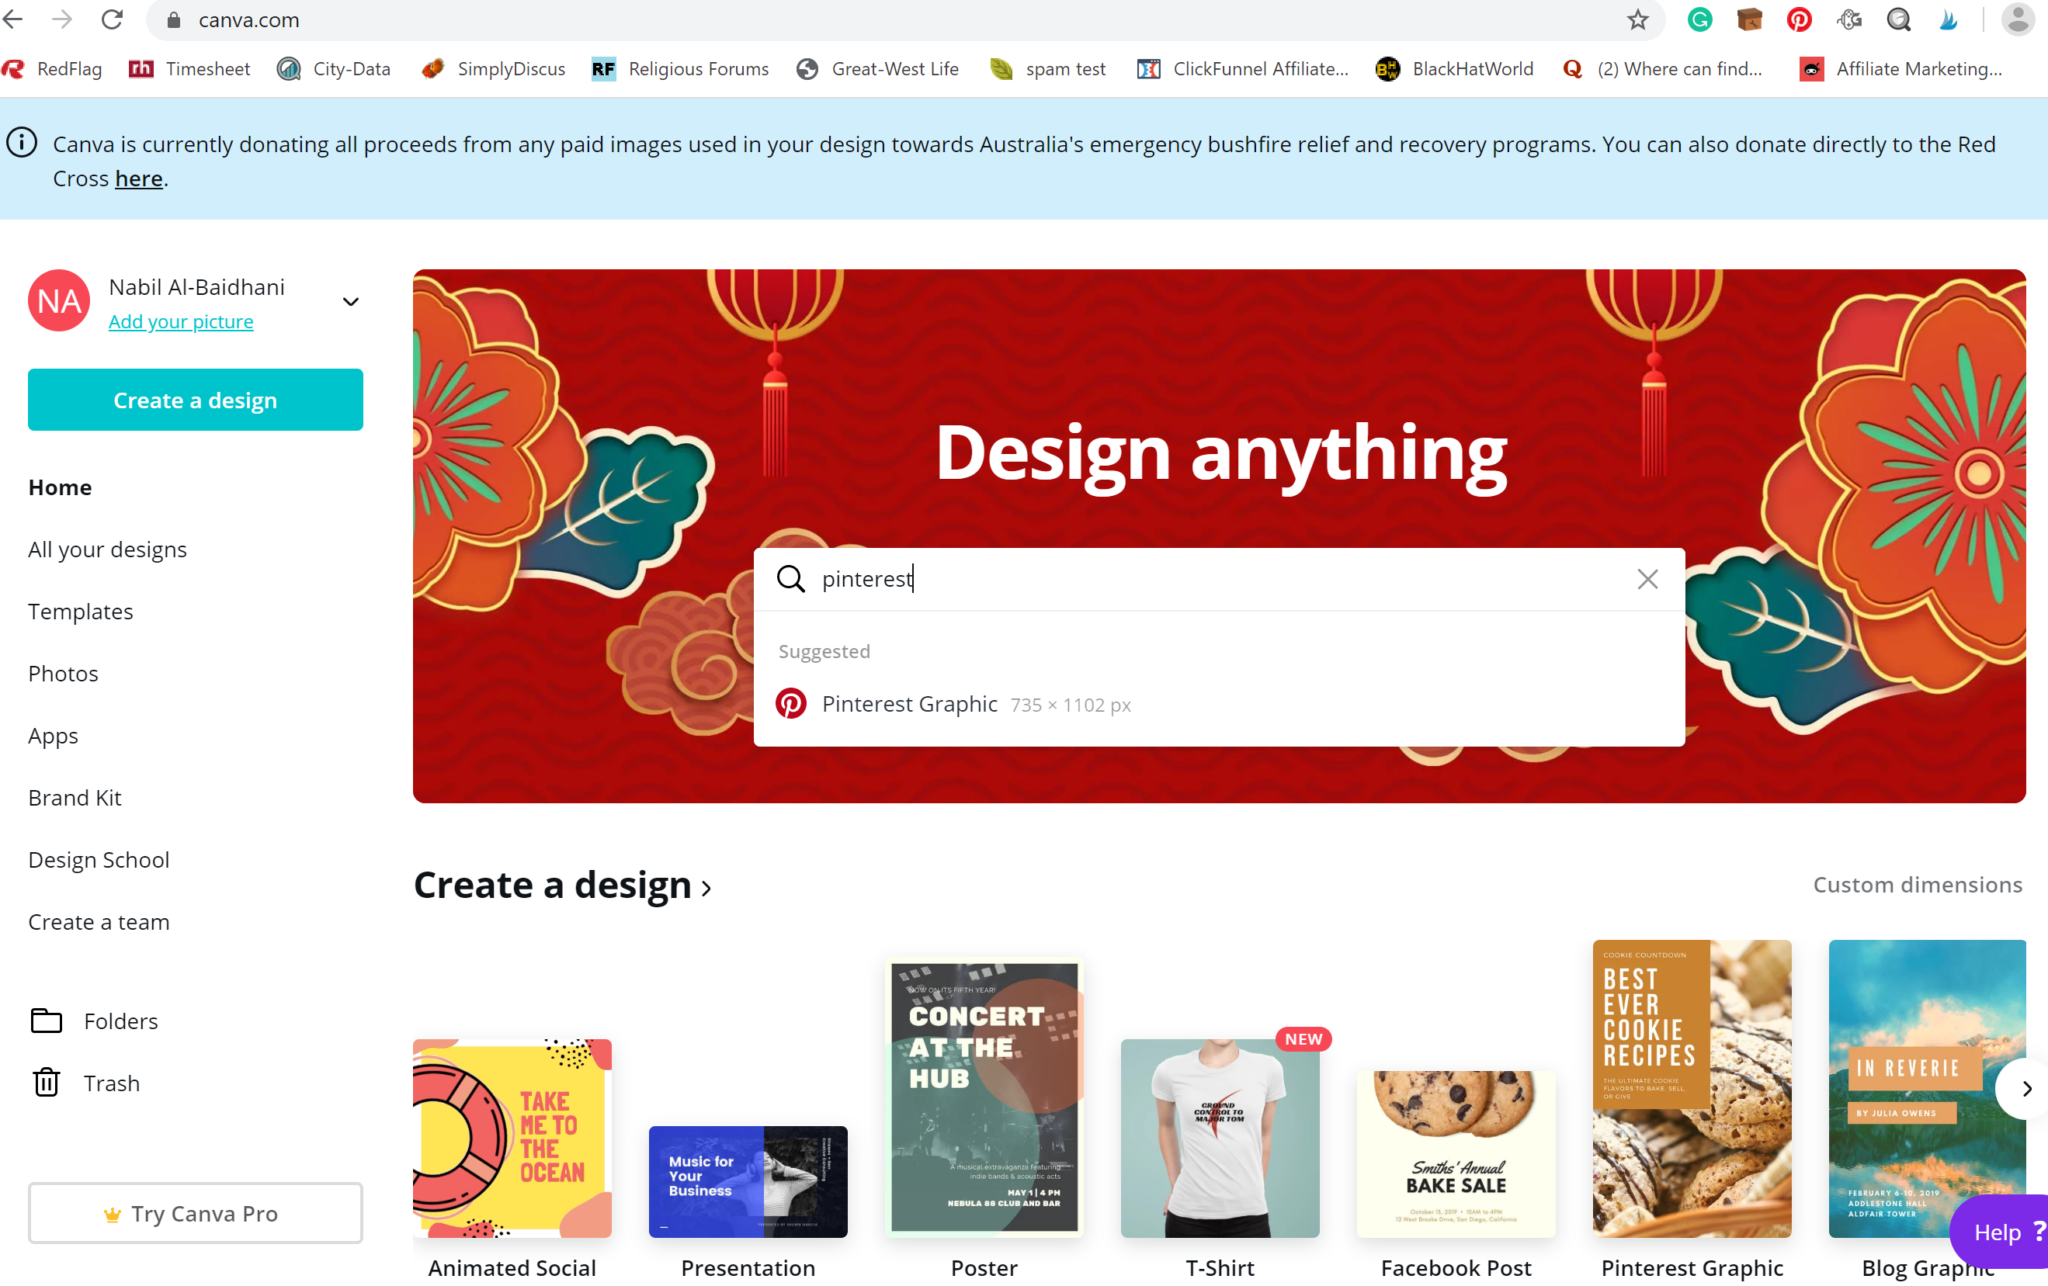Open the Custom dimensions option

point(1917,885)
